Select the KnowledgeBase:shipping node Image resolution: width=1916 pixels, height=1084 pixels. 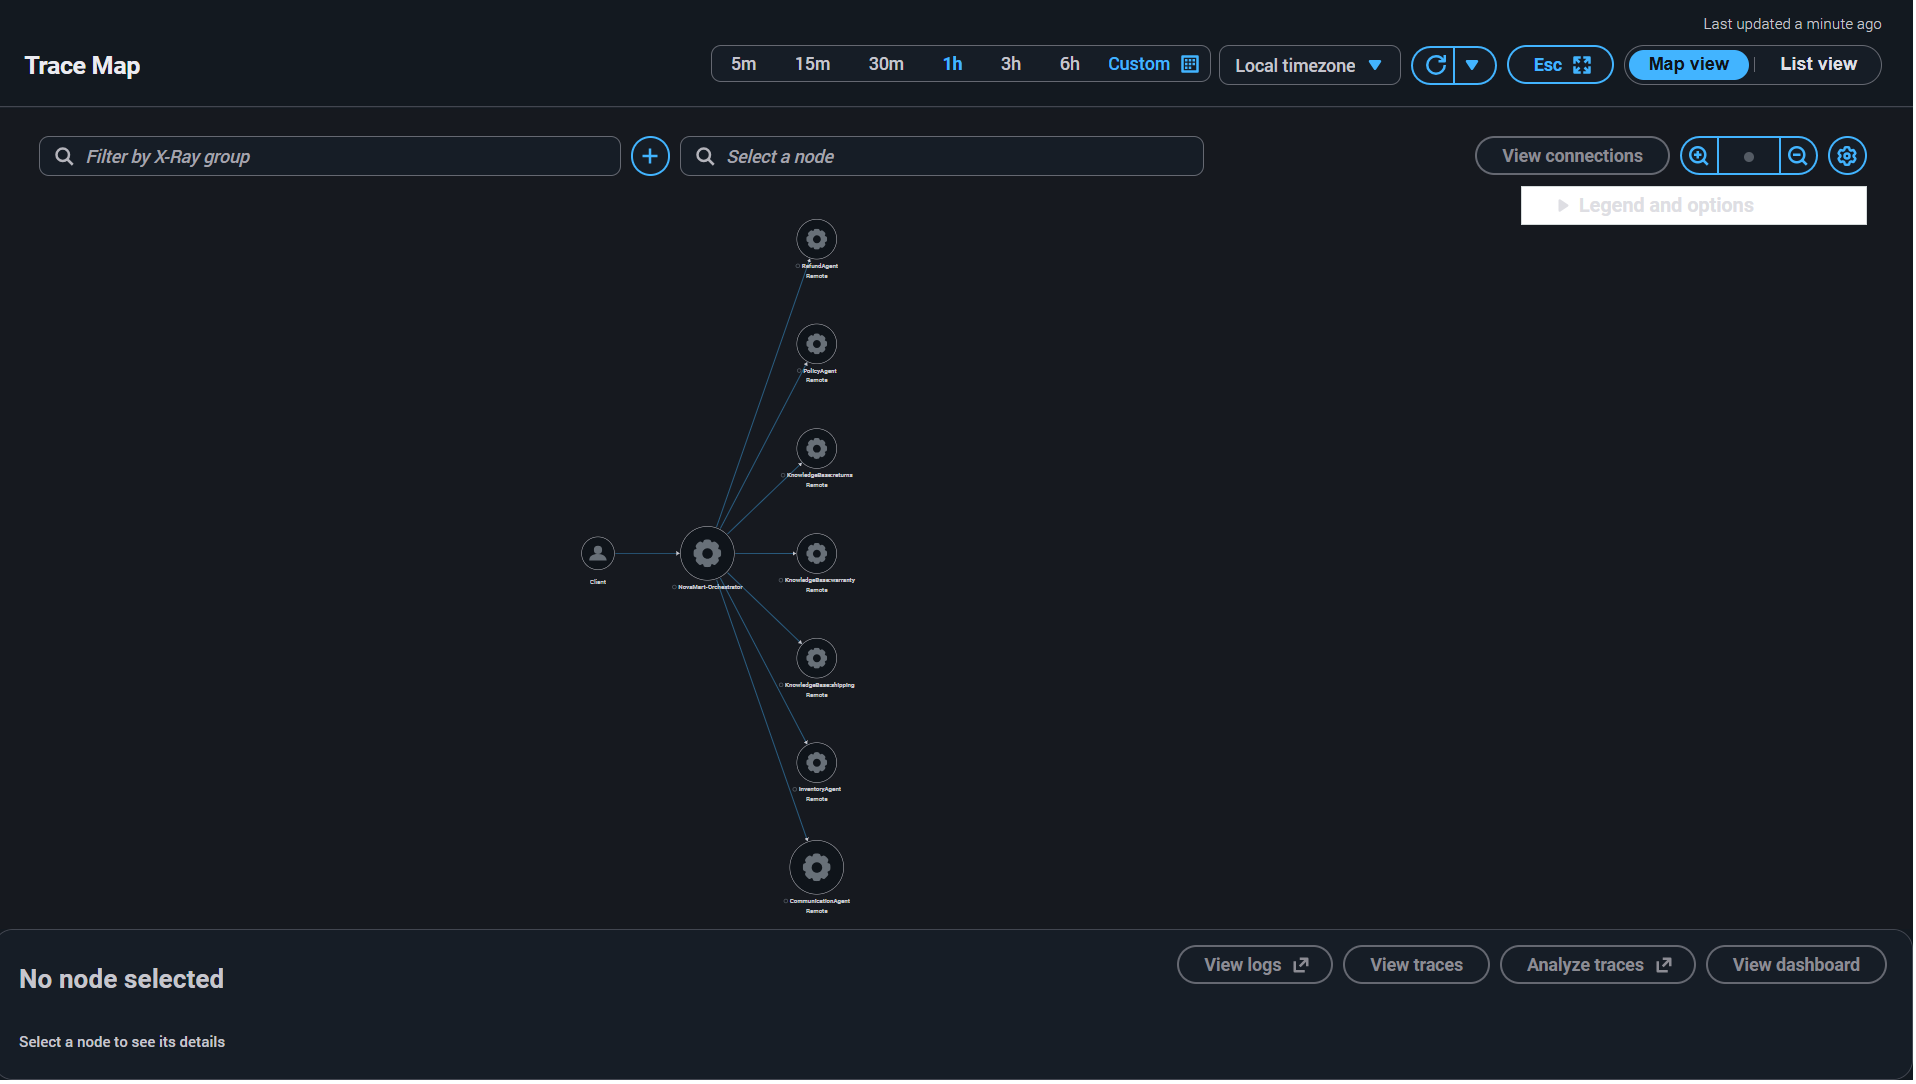[817, 658]
